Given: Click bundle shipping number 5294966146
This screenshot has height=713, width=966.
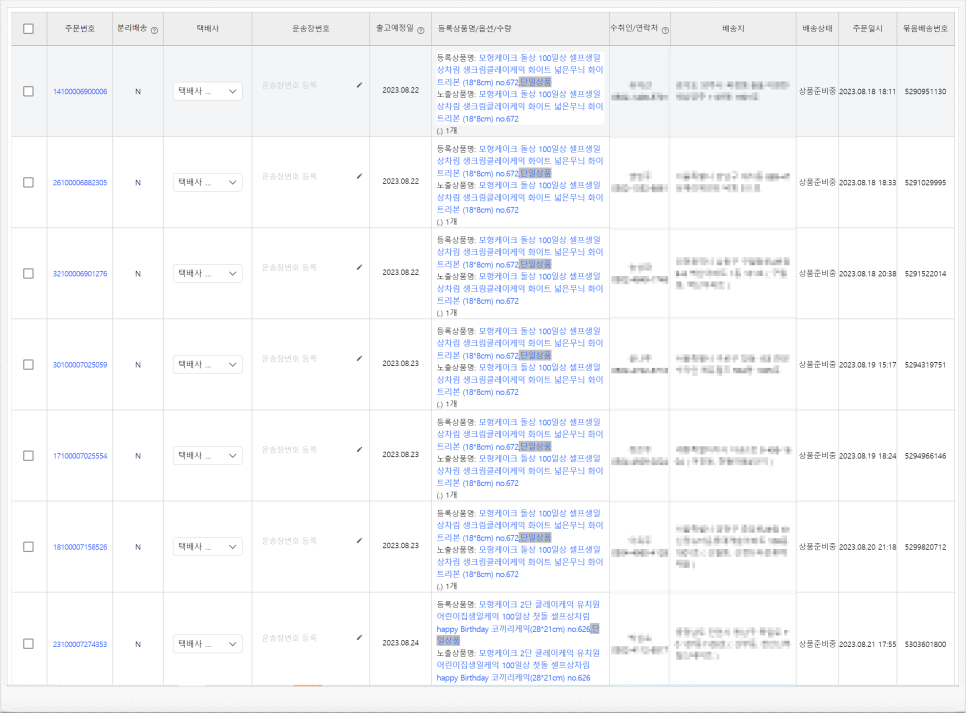Looking at the screenshot, I should pos(925,457).
